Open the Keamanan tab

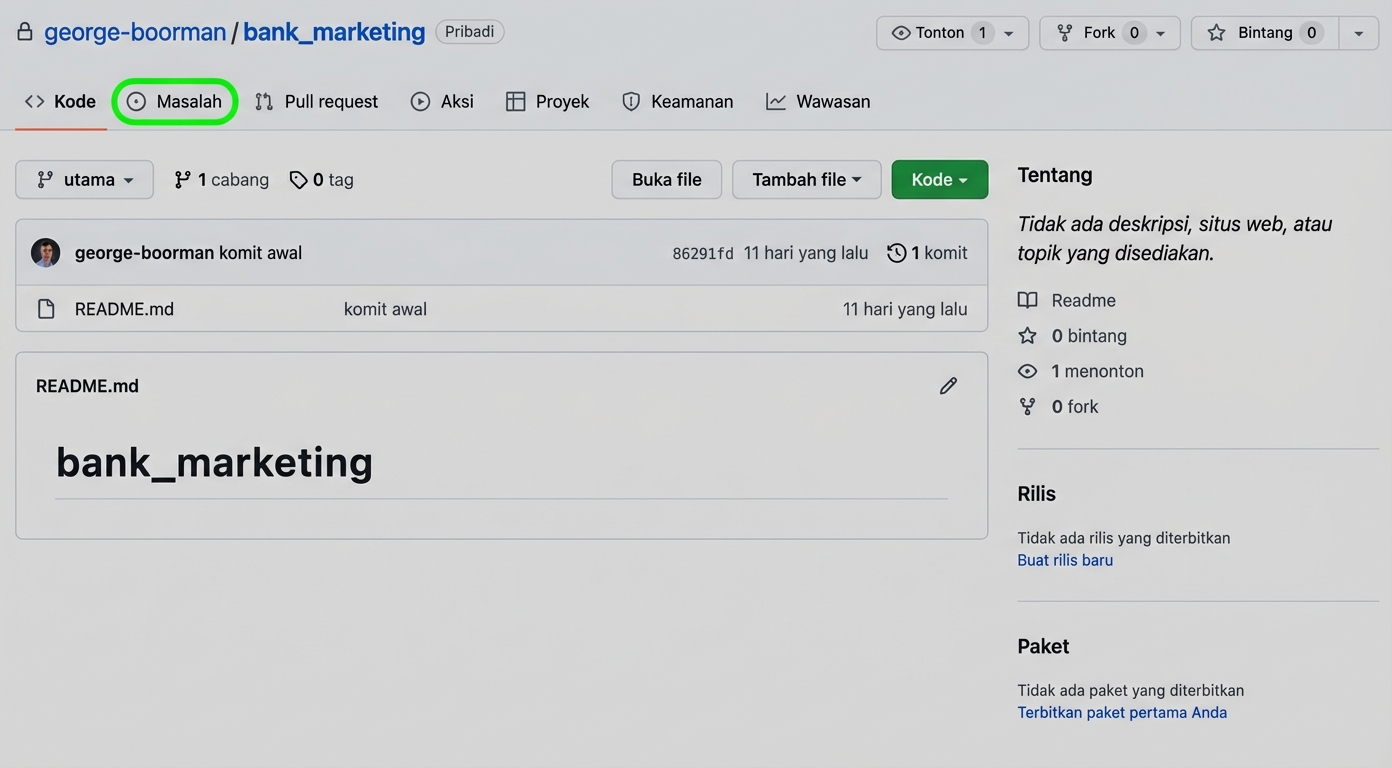[x=677, y=101]
